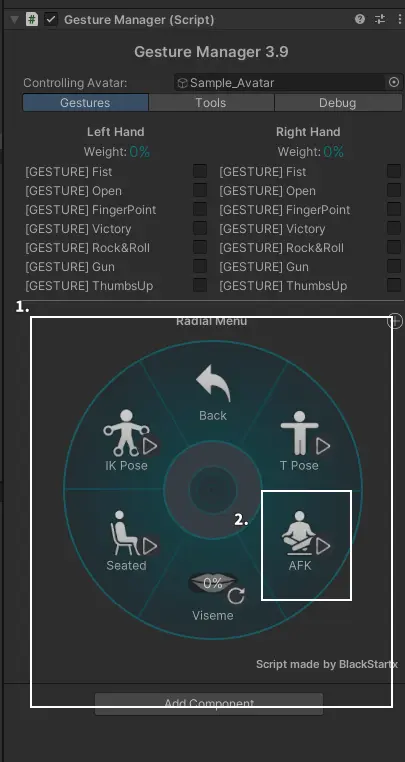405x762 pixels.
Task: Enable Right Hand Fist gesture checkbox
Action: (394, 171)
